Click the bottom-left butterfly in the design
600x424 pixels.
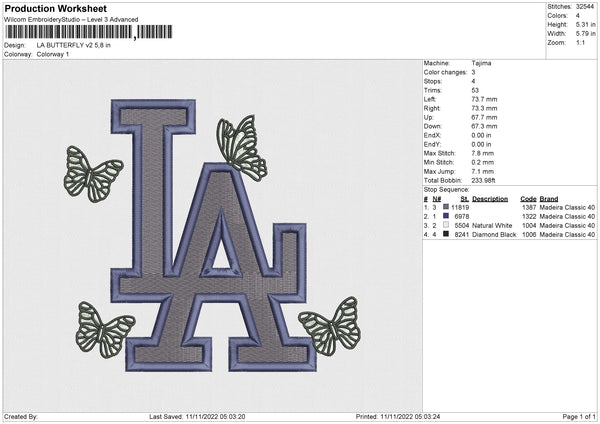pos(104,330)
